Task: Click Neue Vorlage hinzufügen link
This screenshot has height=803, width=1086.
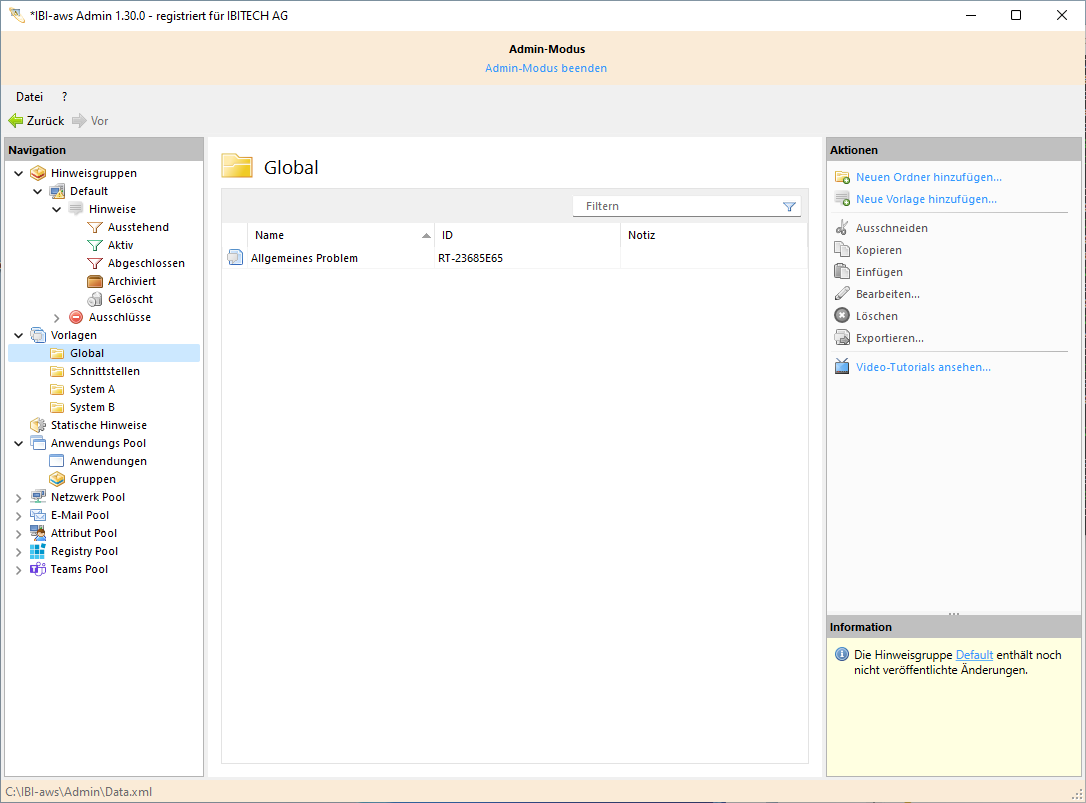Action: (x=925, y=199)
